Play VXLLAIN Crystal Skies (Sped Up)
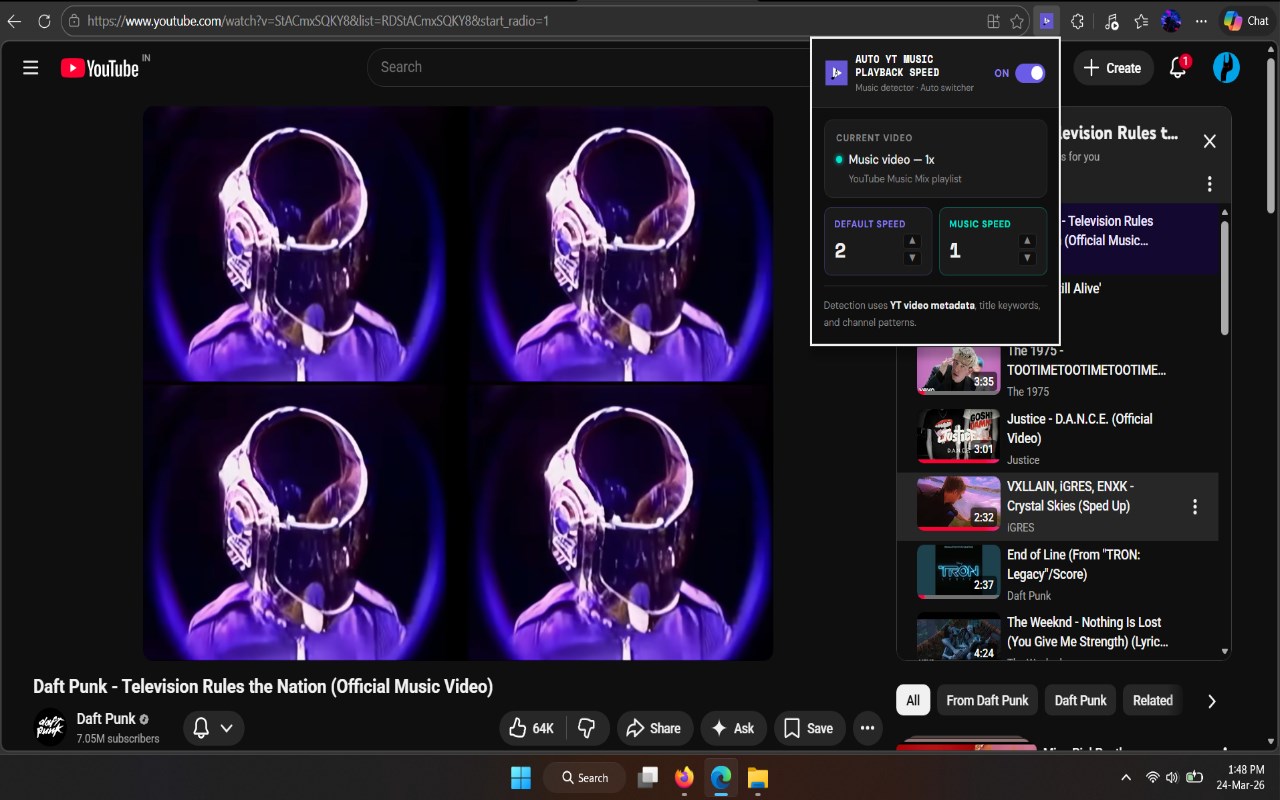 tap(1070, 496)
